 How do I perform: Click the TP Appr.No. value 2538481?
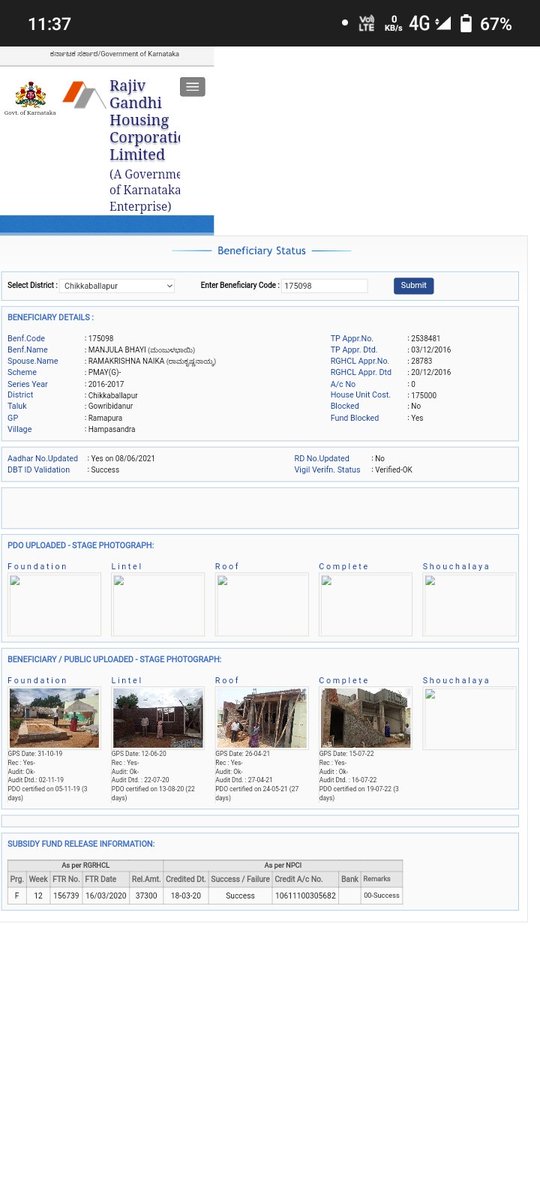pos(425,339)
